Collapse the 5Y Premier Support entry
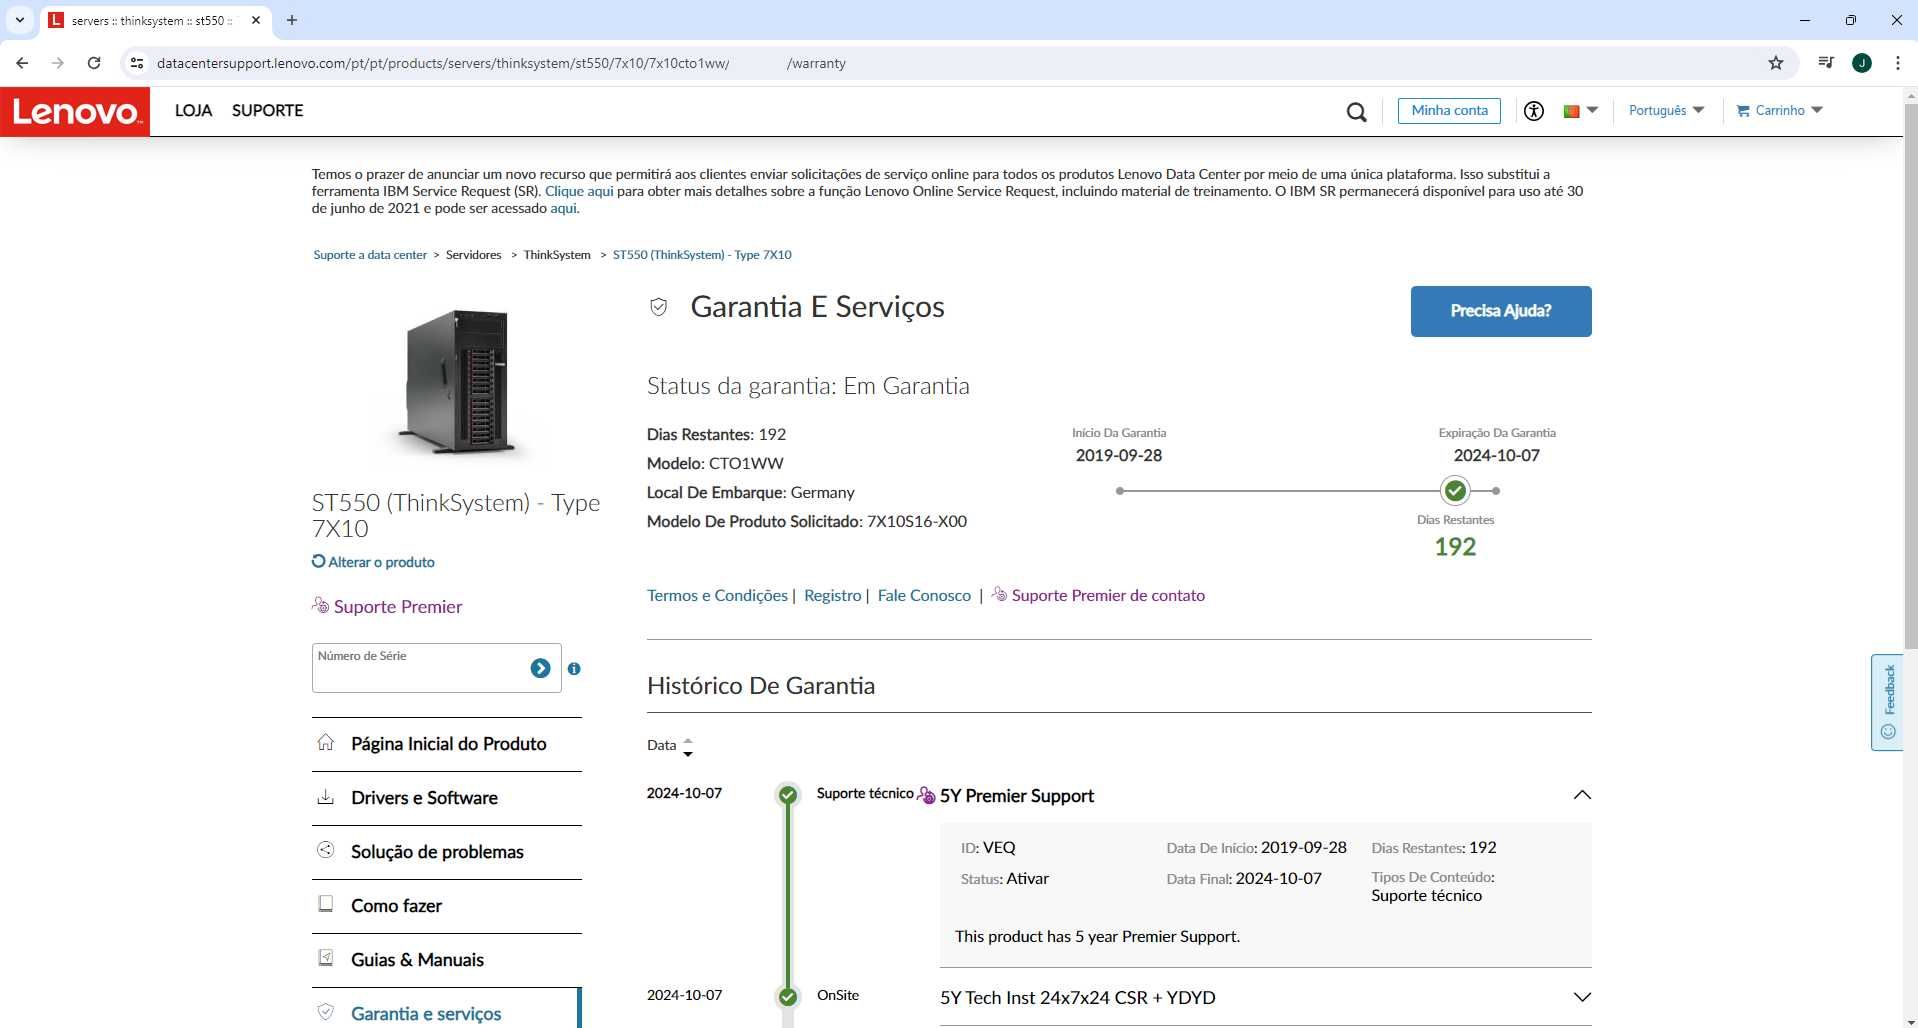 tap(1582, 795)
